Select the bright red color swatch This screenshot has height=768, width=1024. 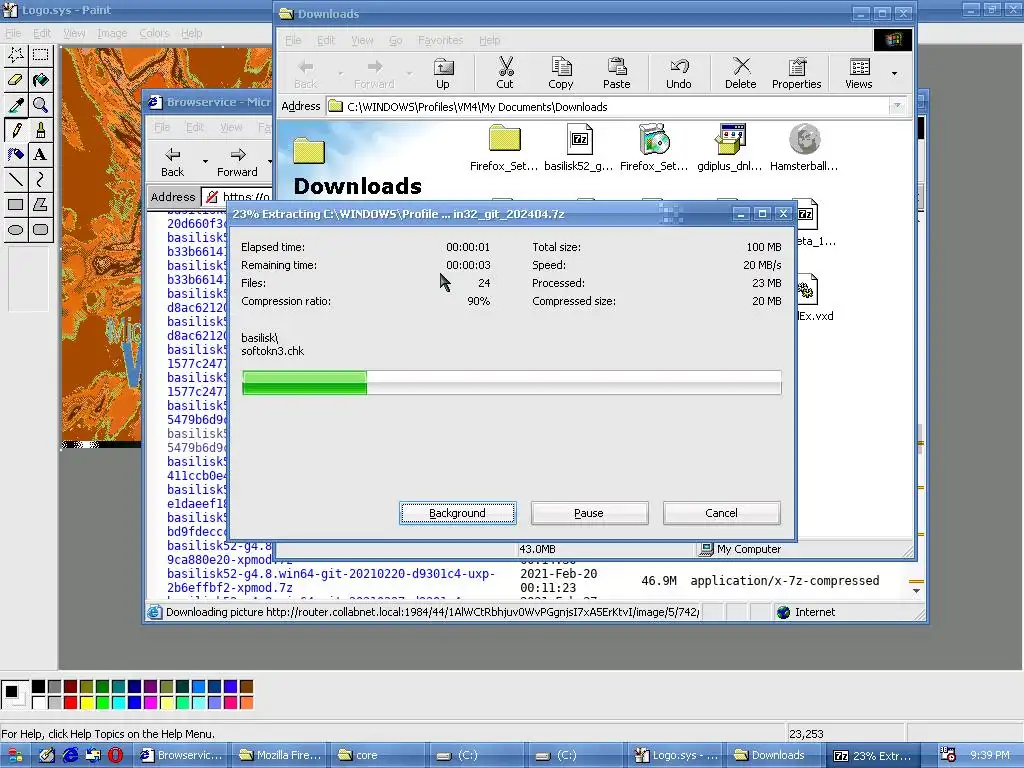point(71,703)
